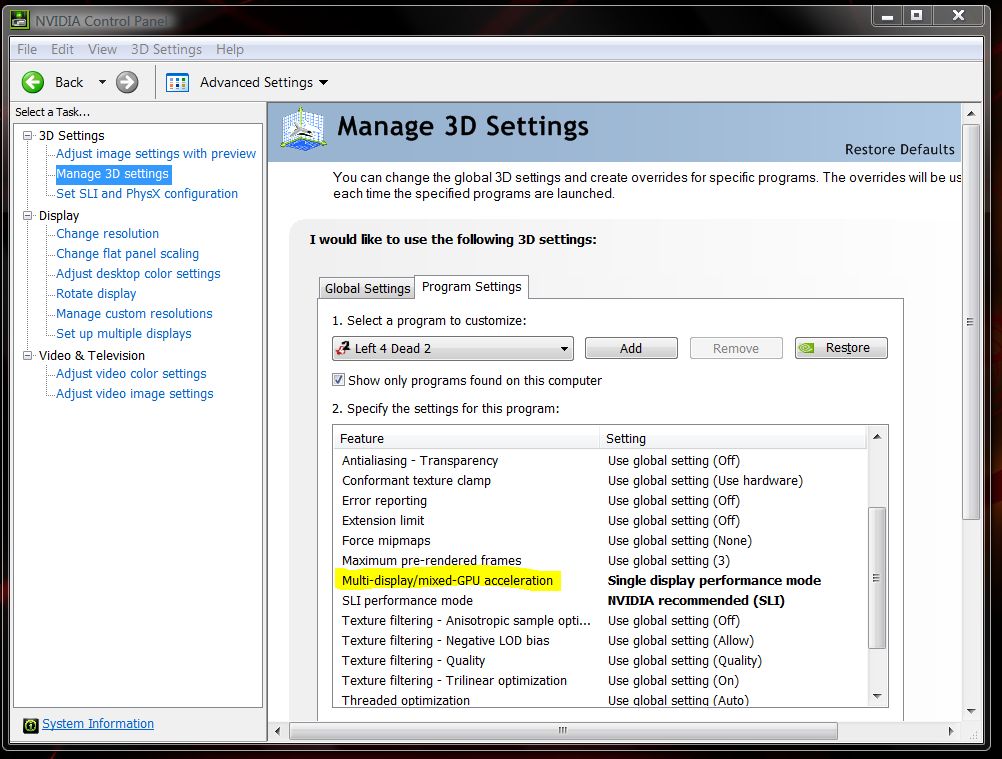Select the Conformant texture clamp feature row
This screenshot has width=1002, height=759.
point(600,480)
